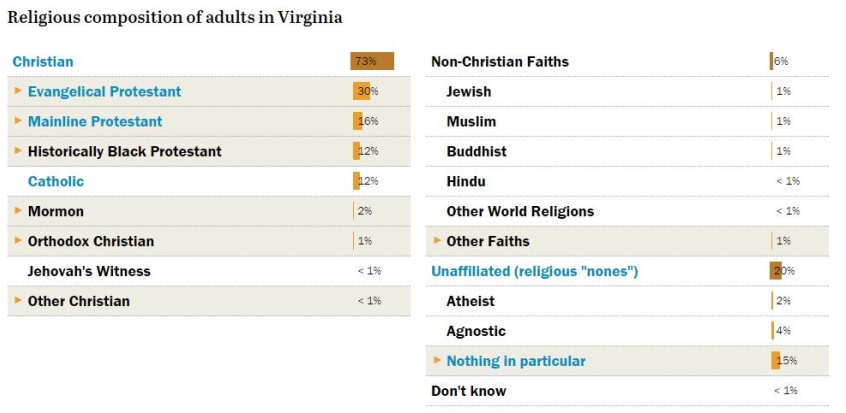Expand the Mainline Protestant triangle
This screenshot has width=846, height=413.
click(x=18, y=121)
